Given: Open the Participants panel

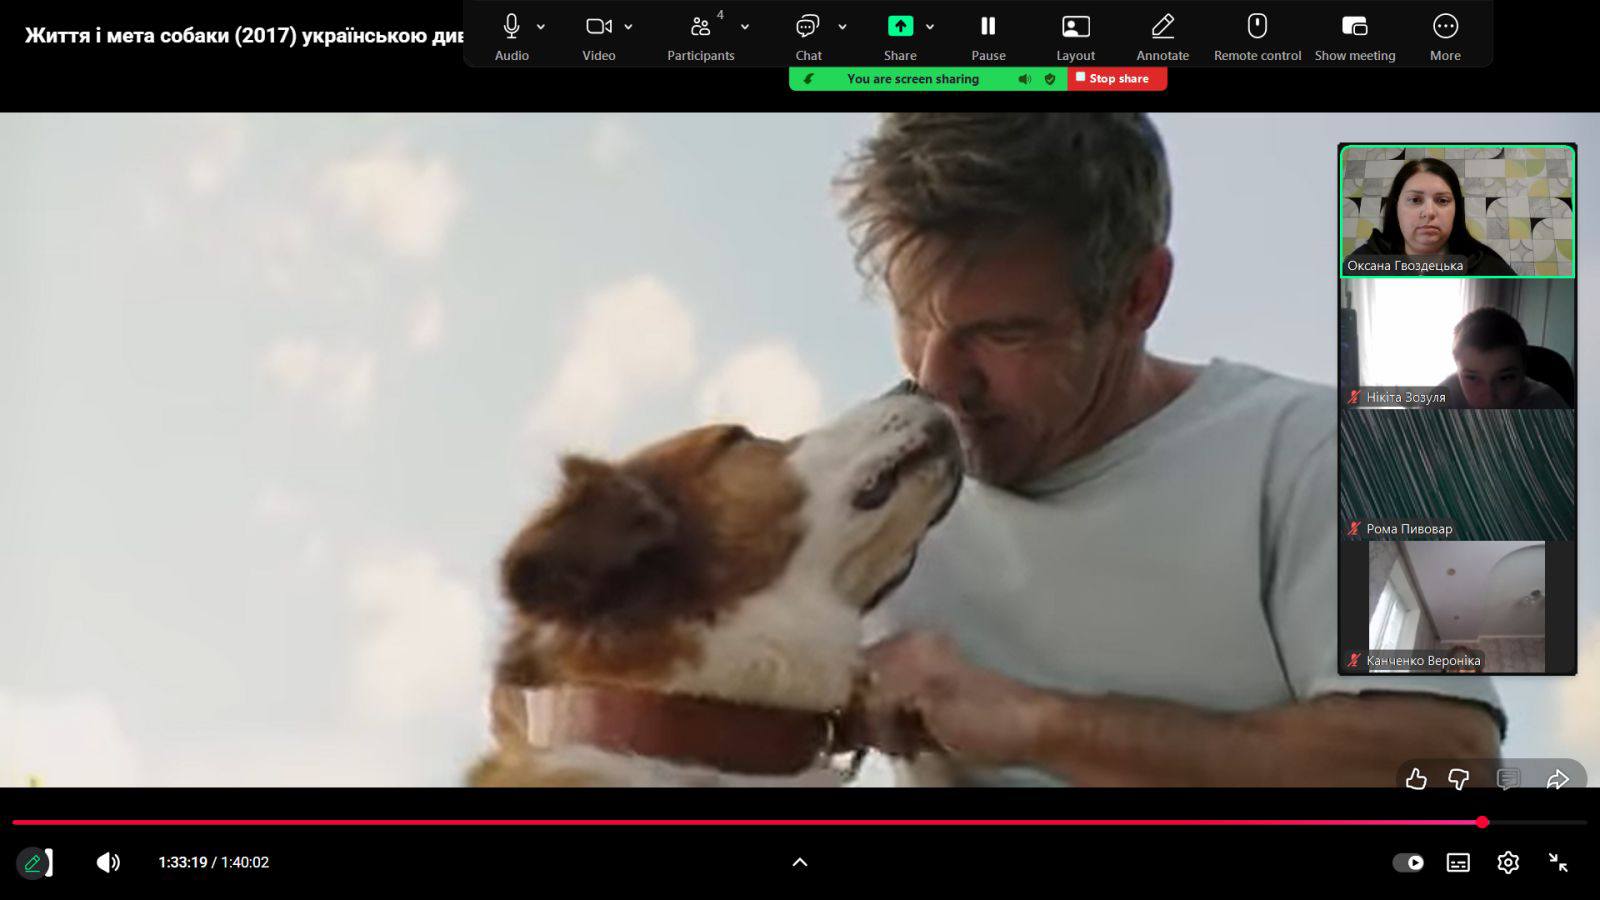Looking at the screenshot, I should pos(700,27).
